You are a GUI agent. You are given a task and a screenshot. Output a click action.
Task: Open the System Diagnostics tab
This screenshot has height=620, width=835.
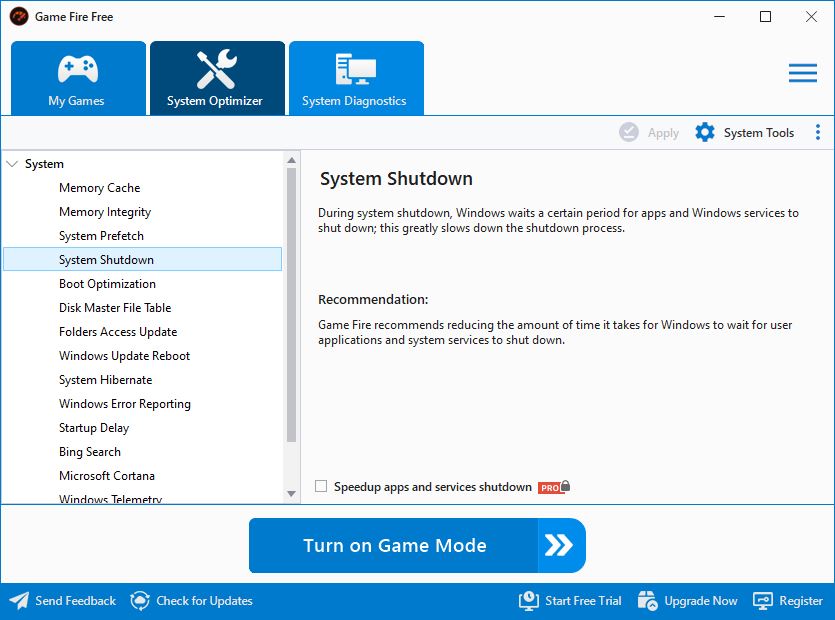coord(356,78)
